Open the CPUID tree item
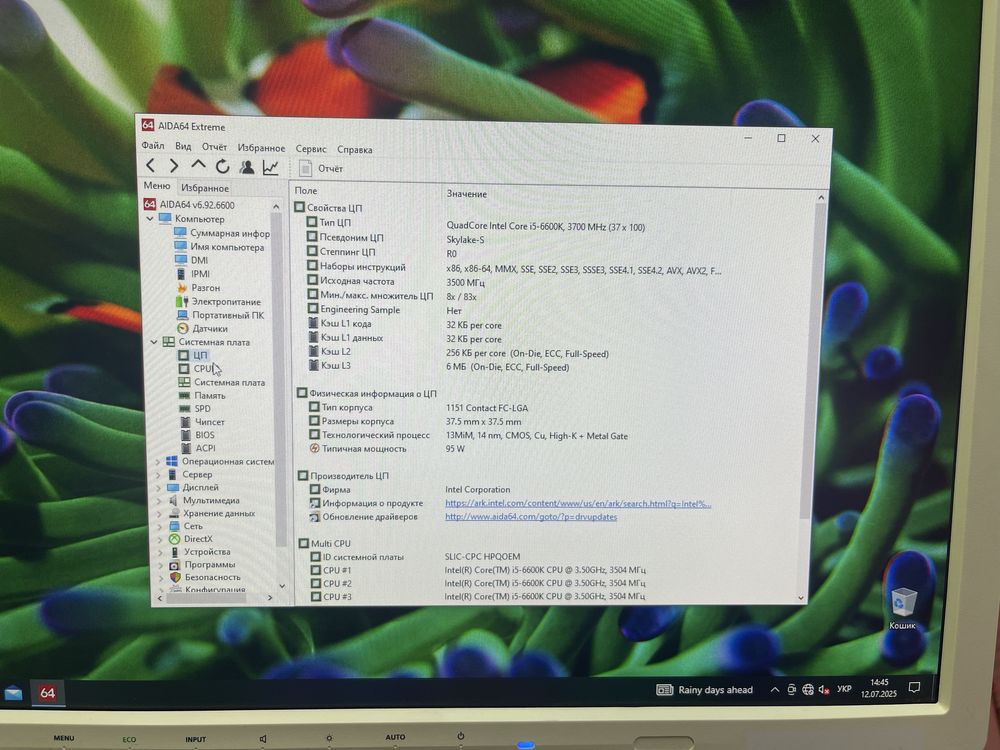This screenshot has height=750, width=1000. (x=195, y=369)
